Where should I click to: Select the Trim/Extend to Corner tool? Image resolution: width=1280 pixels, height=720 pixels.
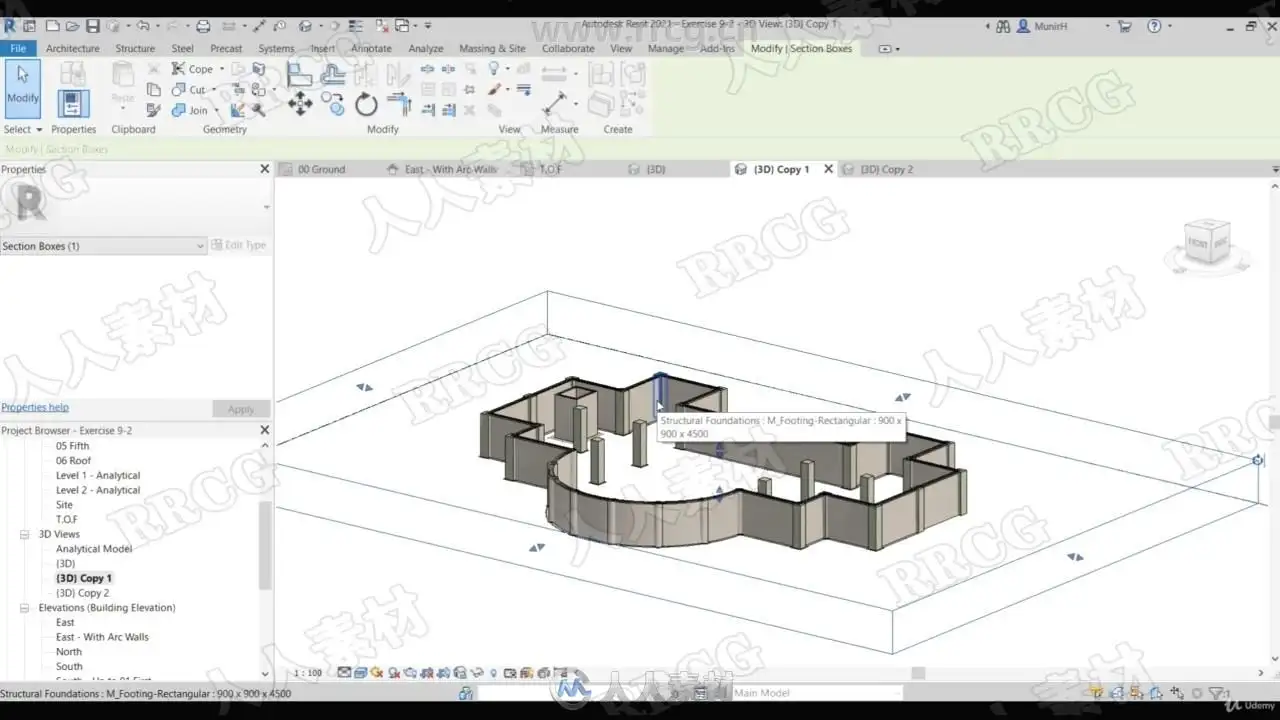click(399, 104)
